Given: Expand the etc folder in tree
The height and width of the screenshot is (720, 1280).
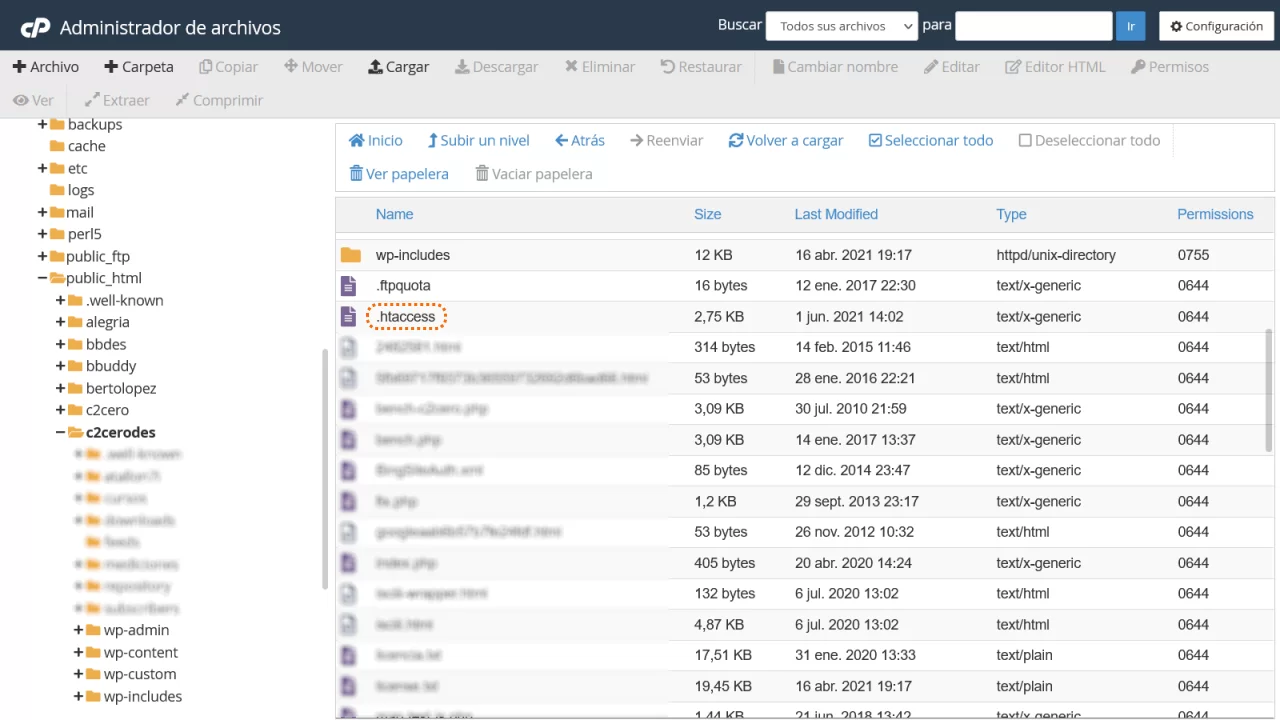Looking at the screenshot, I should click(42, 169).
